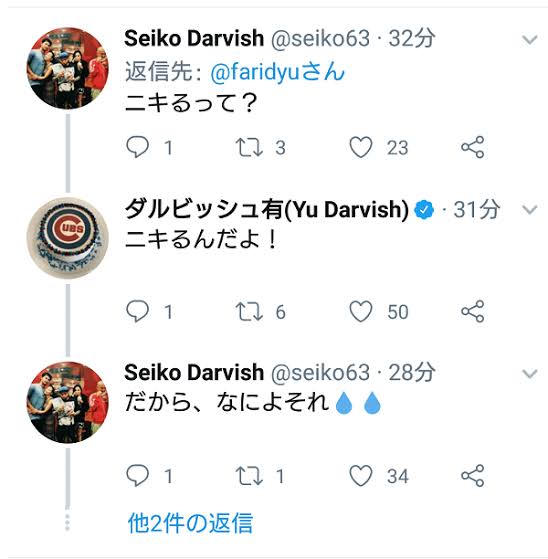Open options chevron on Yu Darvish's tweet

click(529, 209)
